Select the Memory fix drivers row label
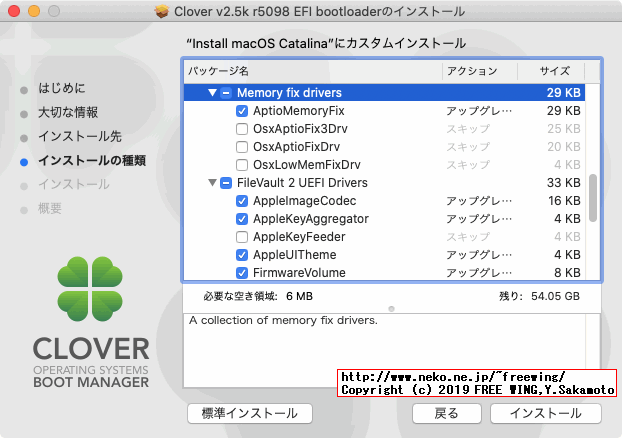Screen dimensions: 622x438 [289, 93]
